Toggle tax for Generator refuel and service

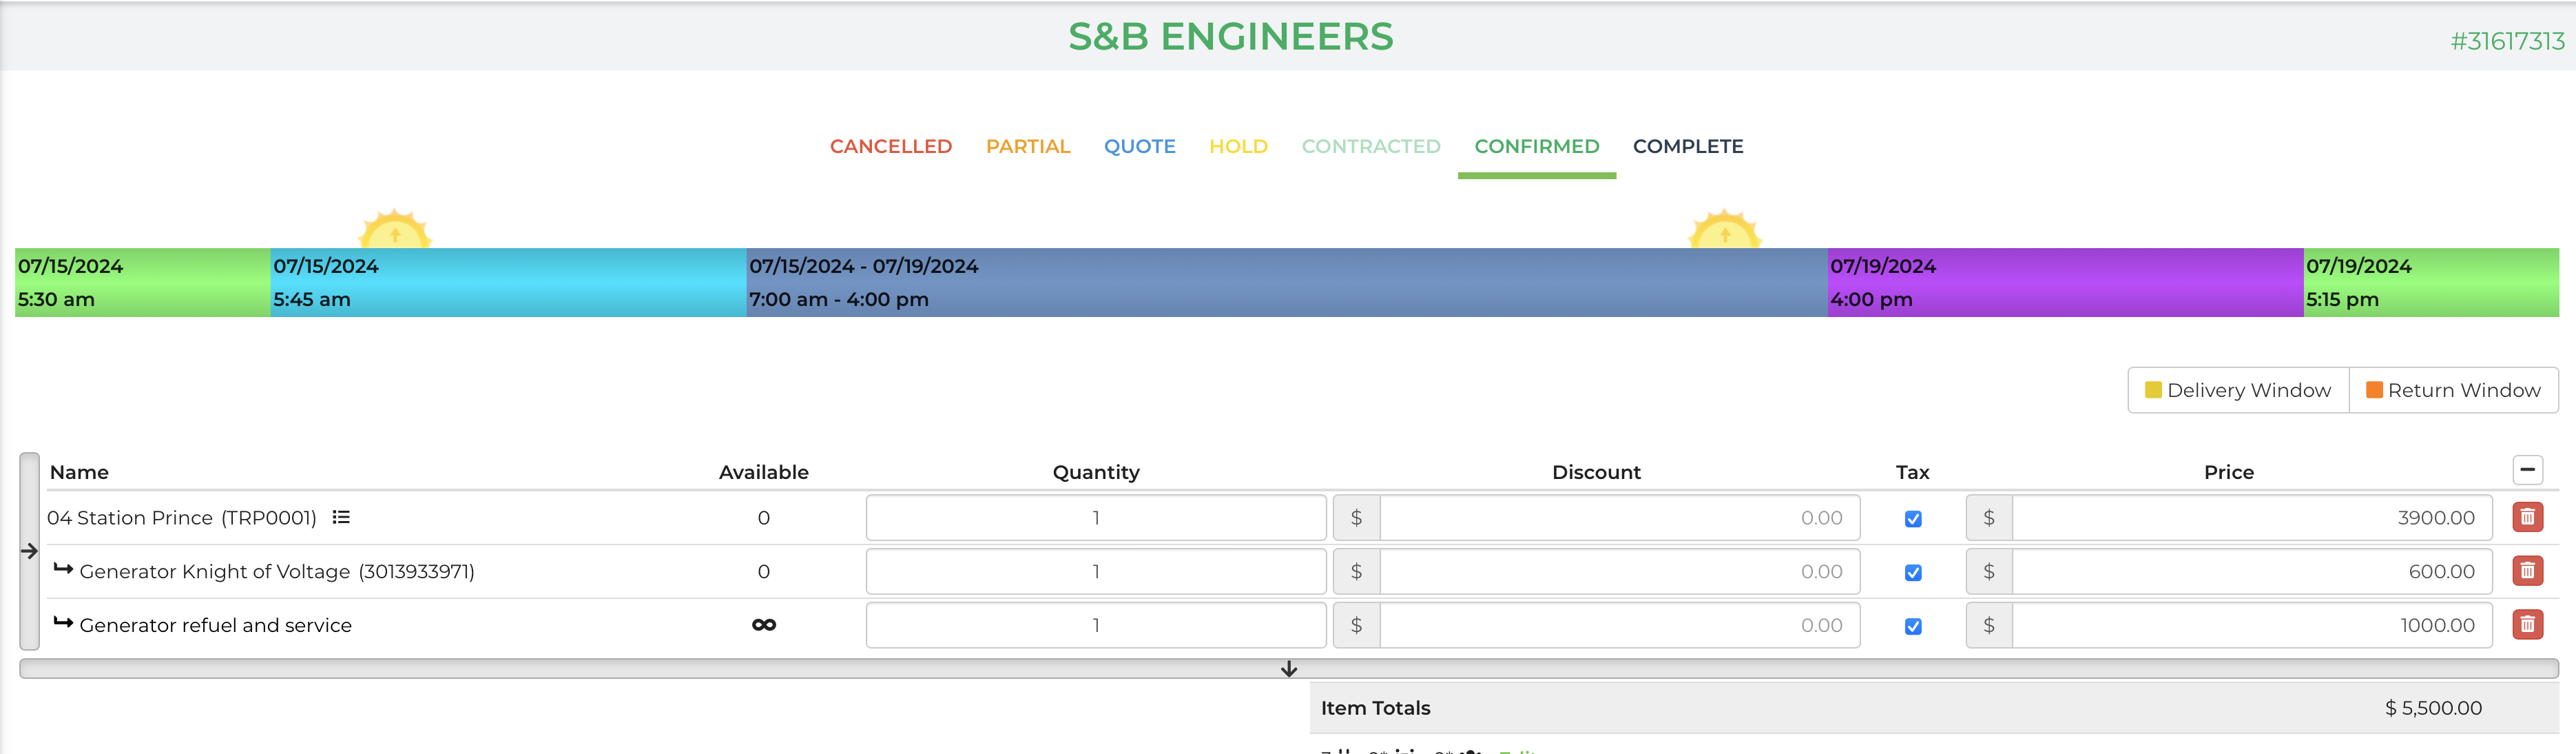coord(1912,627)
